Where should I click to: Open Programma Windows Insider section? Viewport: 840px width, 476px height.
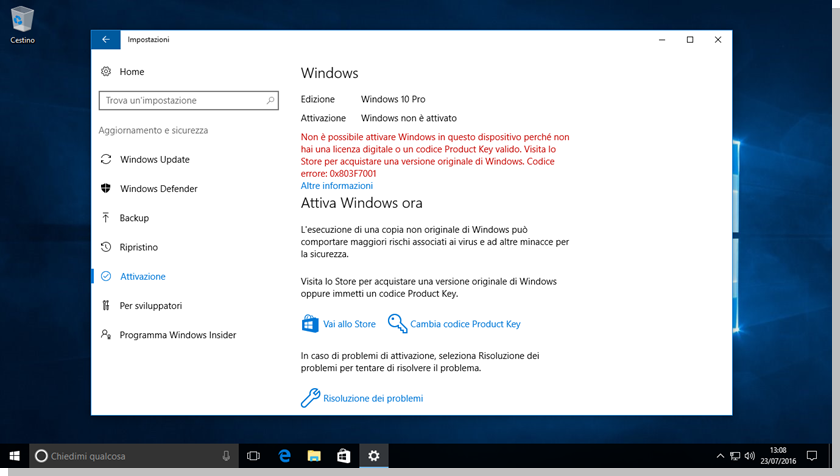click(x=177, y=335)
